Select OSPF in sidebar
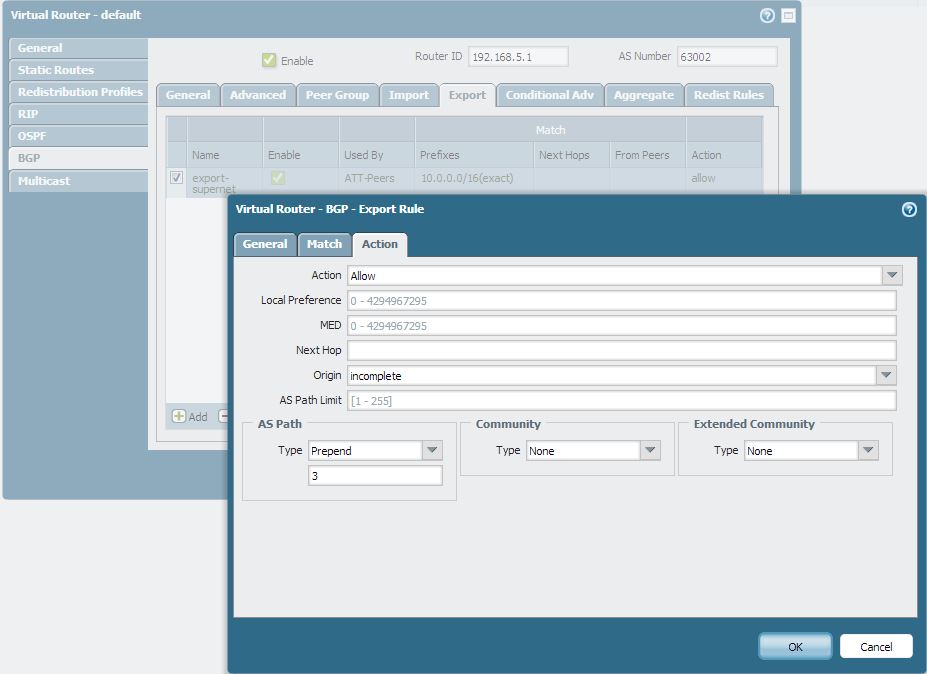Image resolution: width=927 pixels, height=674 pixels. coord(79,136)
